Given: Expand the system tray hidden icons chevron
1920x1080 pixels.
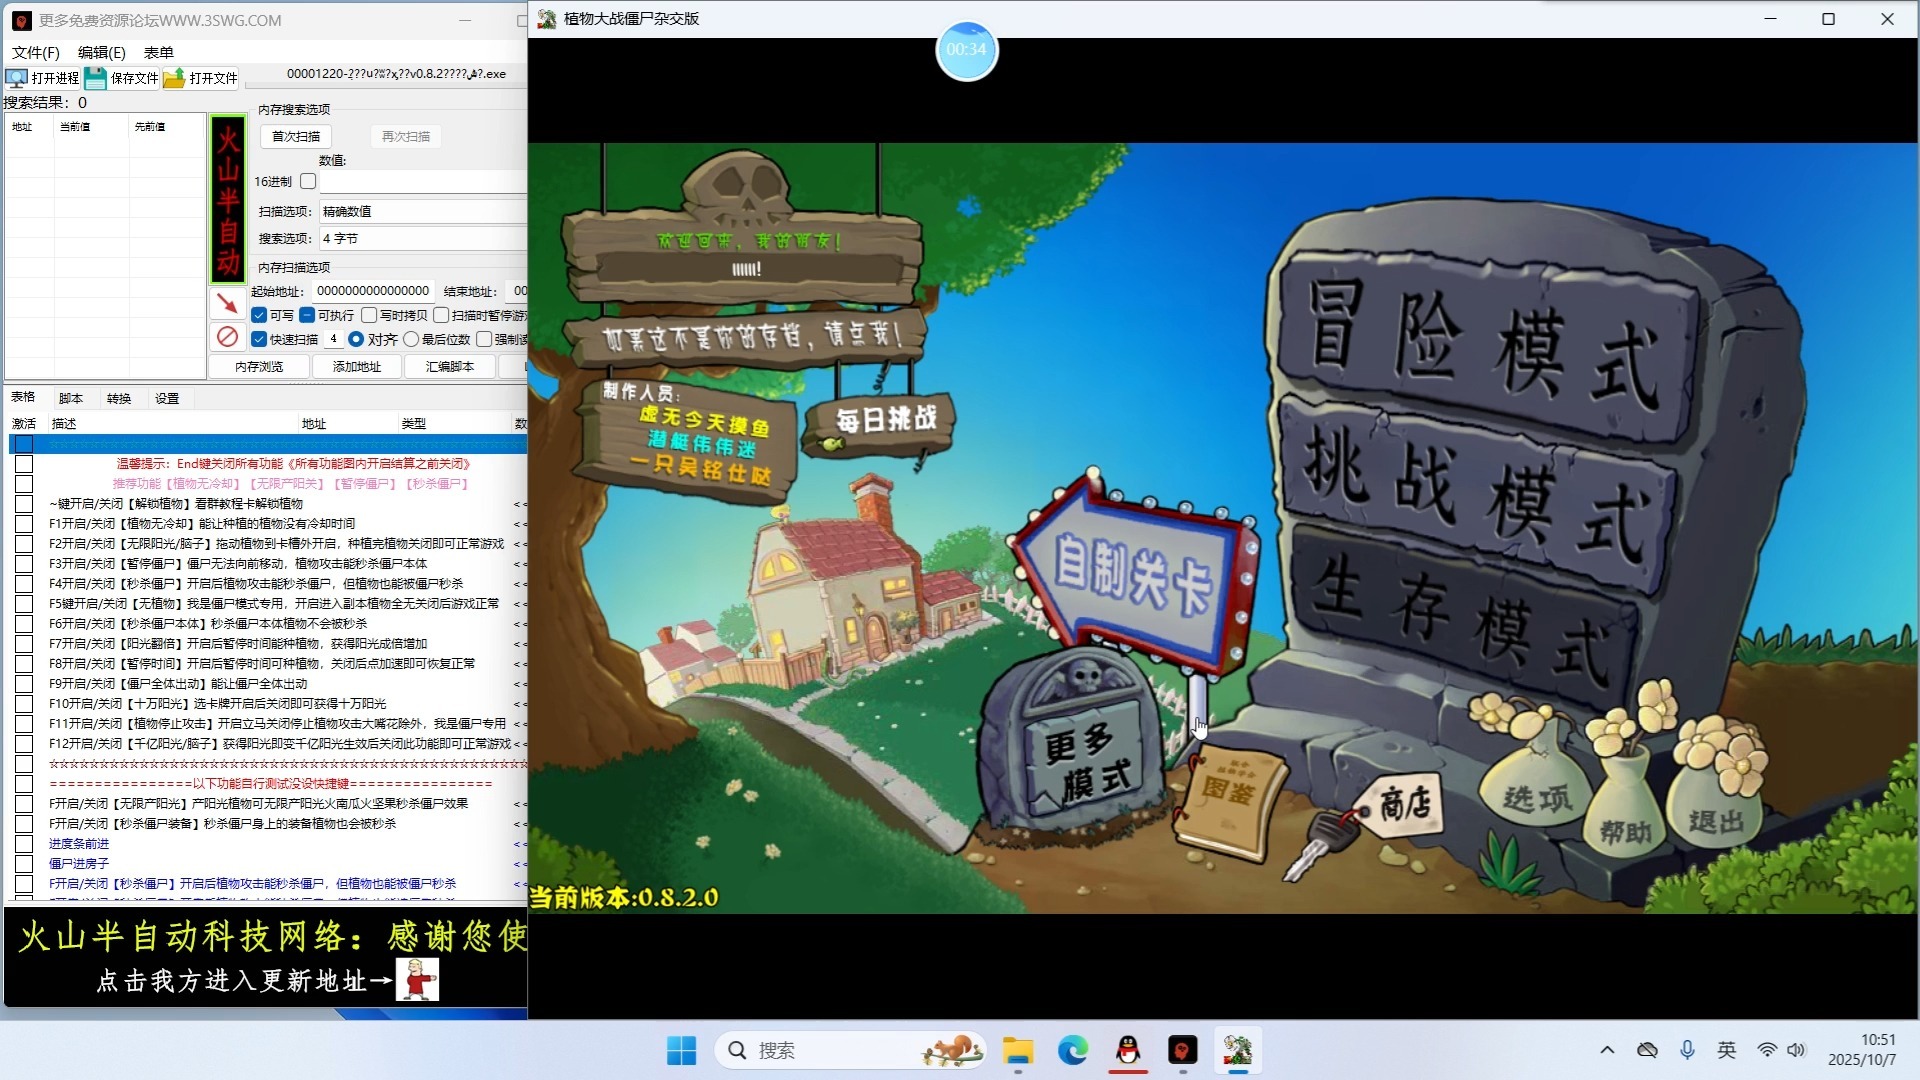Looking at the screenshot, I should tap(1607, 1050).
